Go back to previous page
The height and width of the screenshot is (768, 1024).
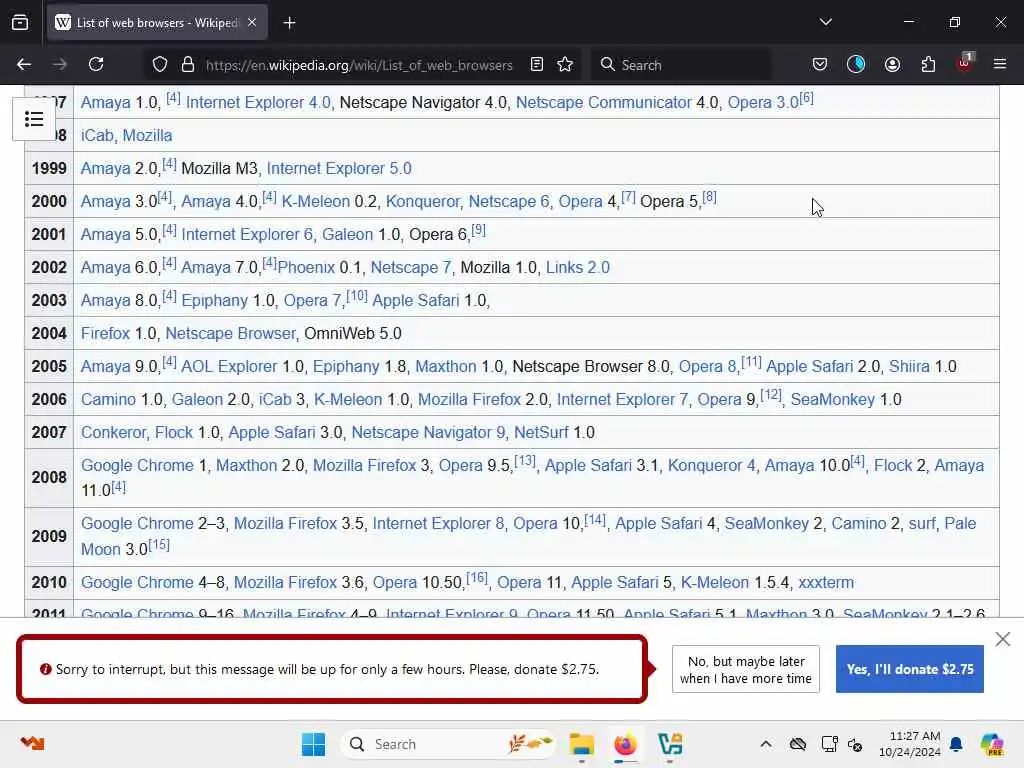tap(24, 65)
